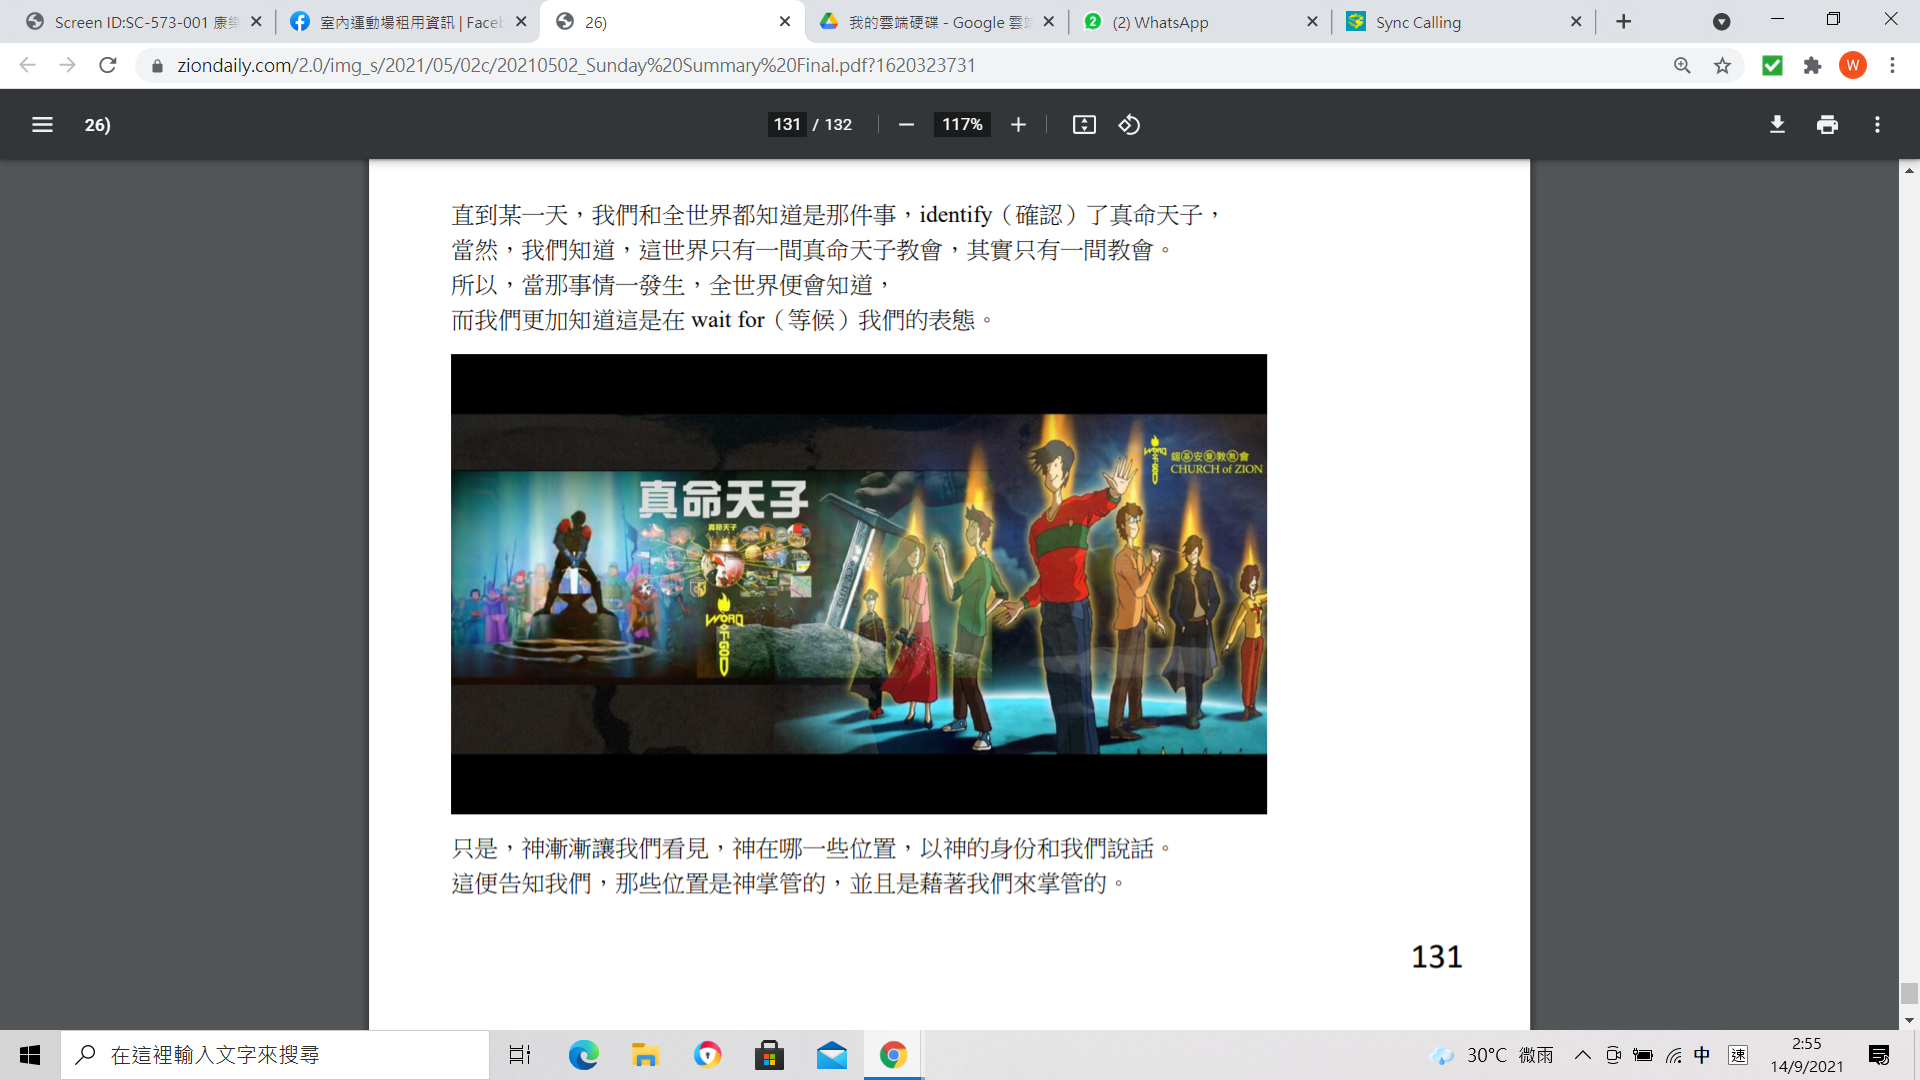Close the Screen ID:SC-573-001 tab
The height and width of the screenshot is (1080, 1920).
coord(256,22)
